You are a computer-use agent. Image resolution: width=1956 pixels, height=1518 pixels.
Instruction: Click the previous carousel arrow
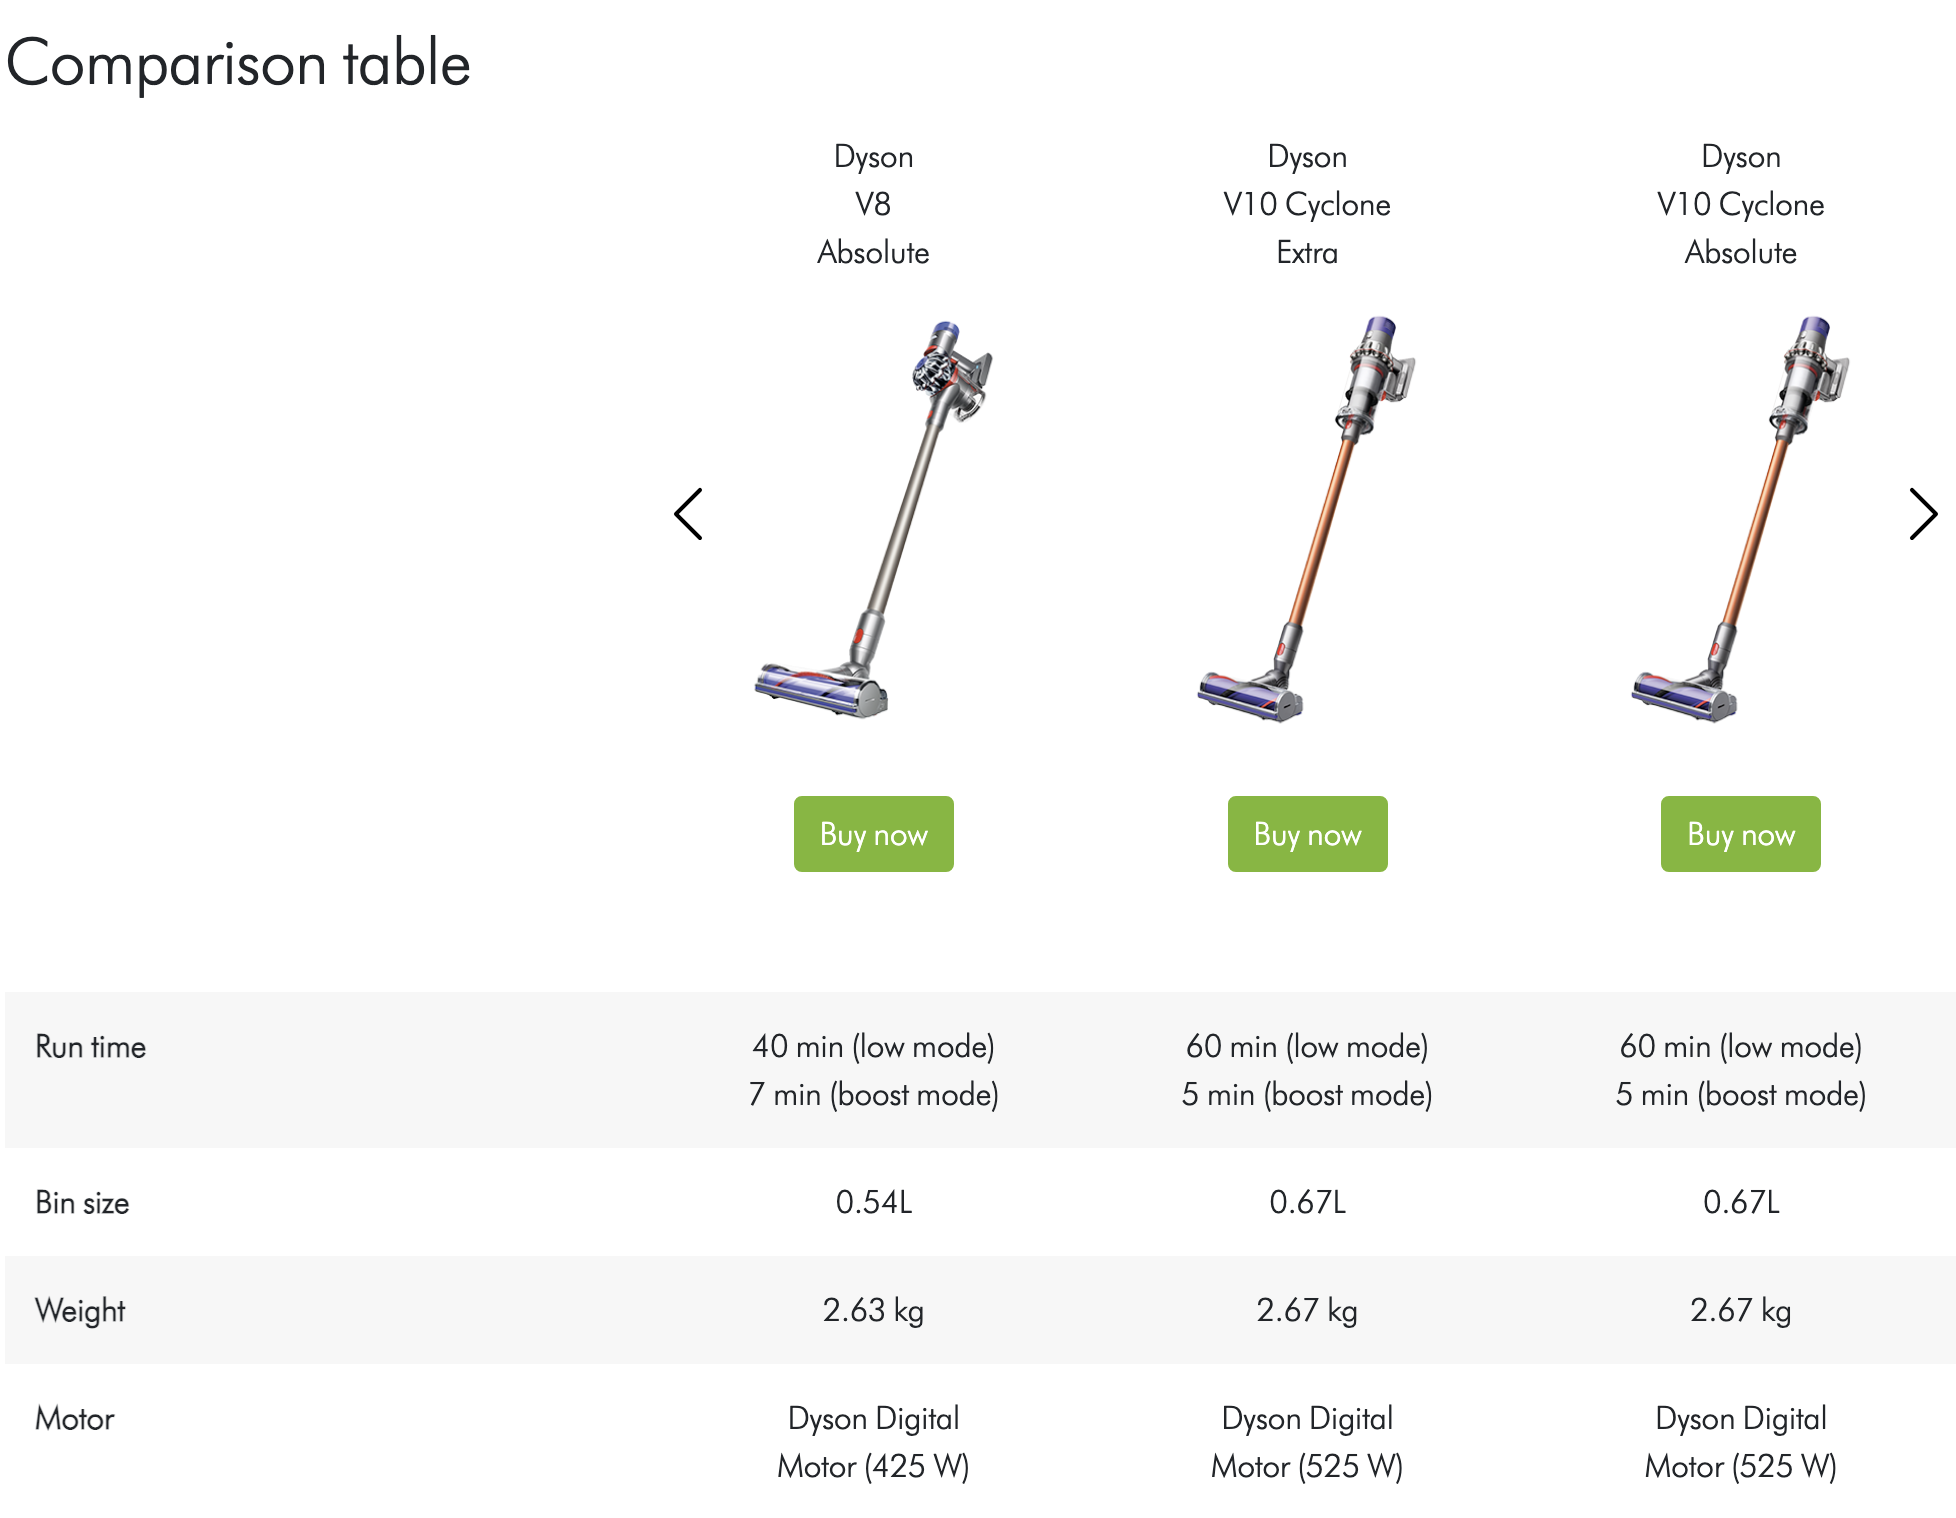click(x=688, y=514)
